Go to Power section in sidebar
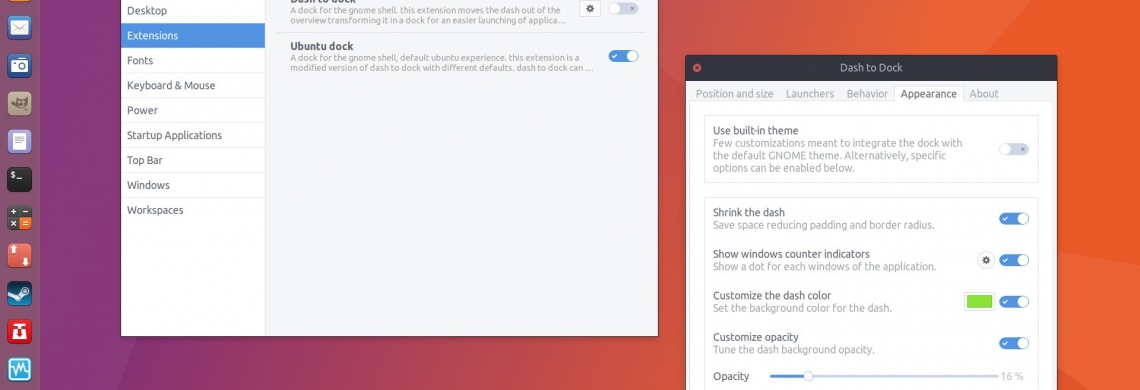Image resolution: width=1140 pixels, height=390 pixels. tap(193, 111)
